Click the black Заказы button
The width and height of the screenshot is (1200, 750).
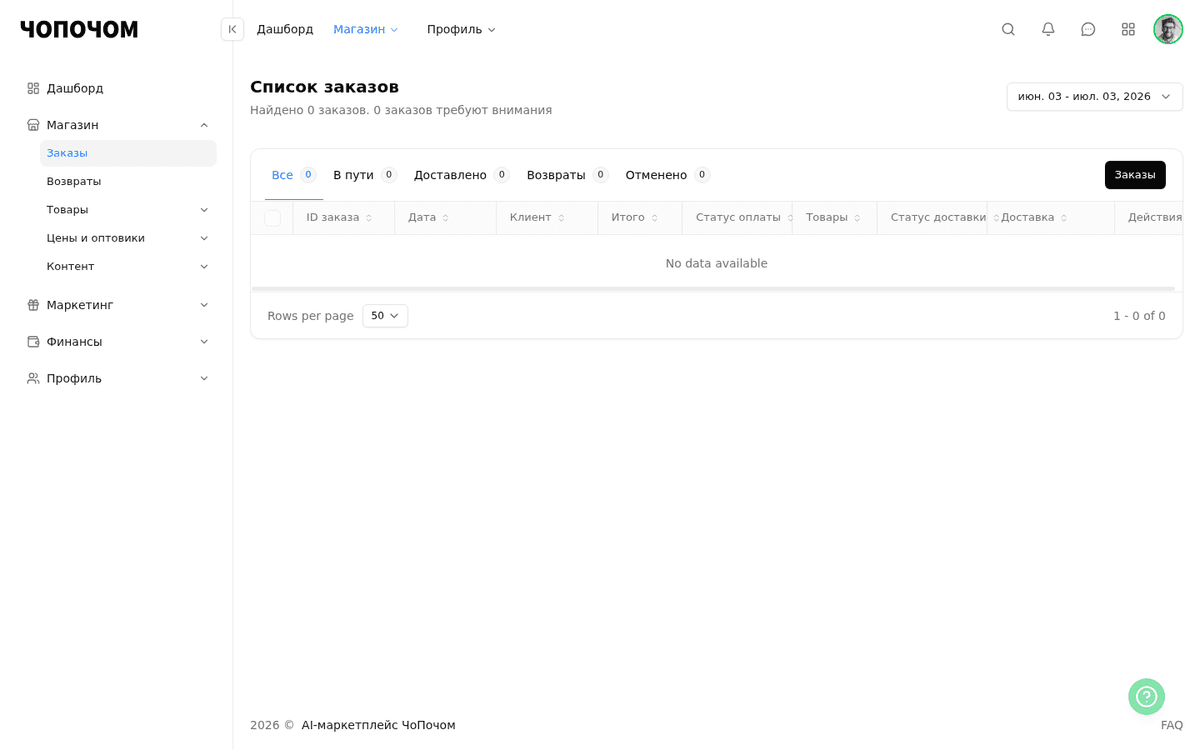point(1135,175)
